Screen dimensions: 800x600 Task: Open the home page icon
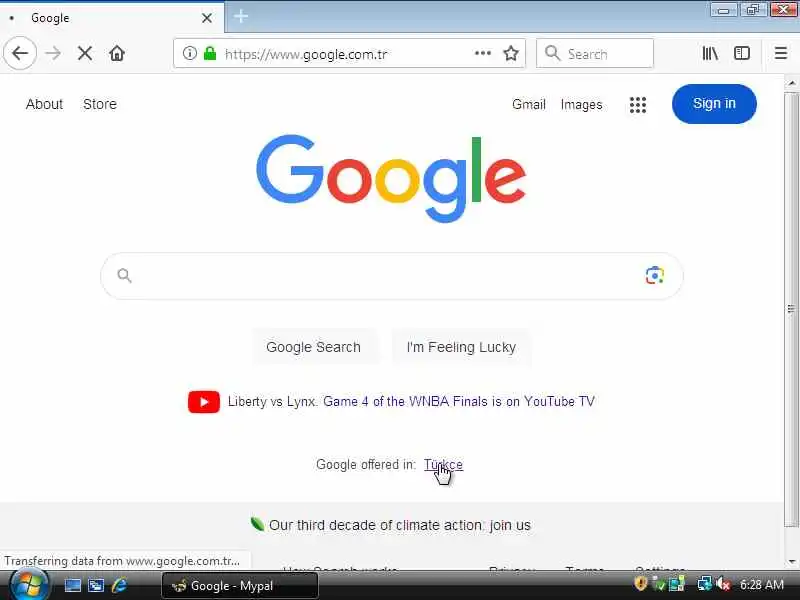click(x=117, y=53)
